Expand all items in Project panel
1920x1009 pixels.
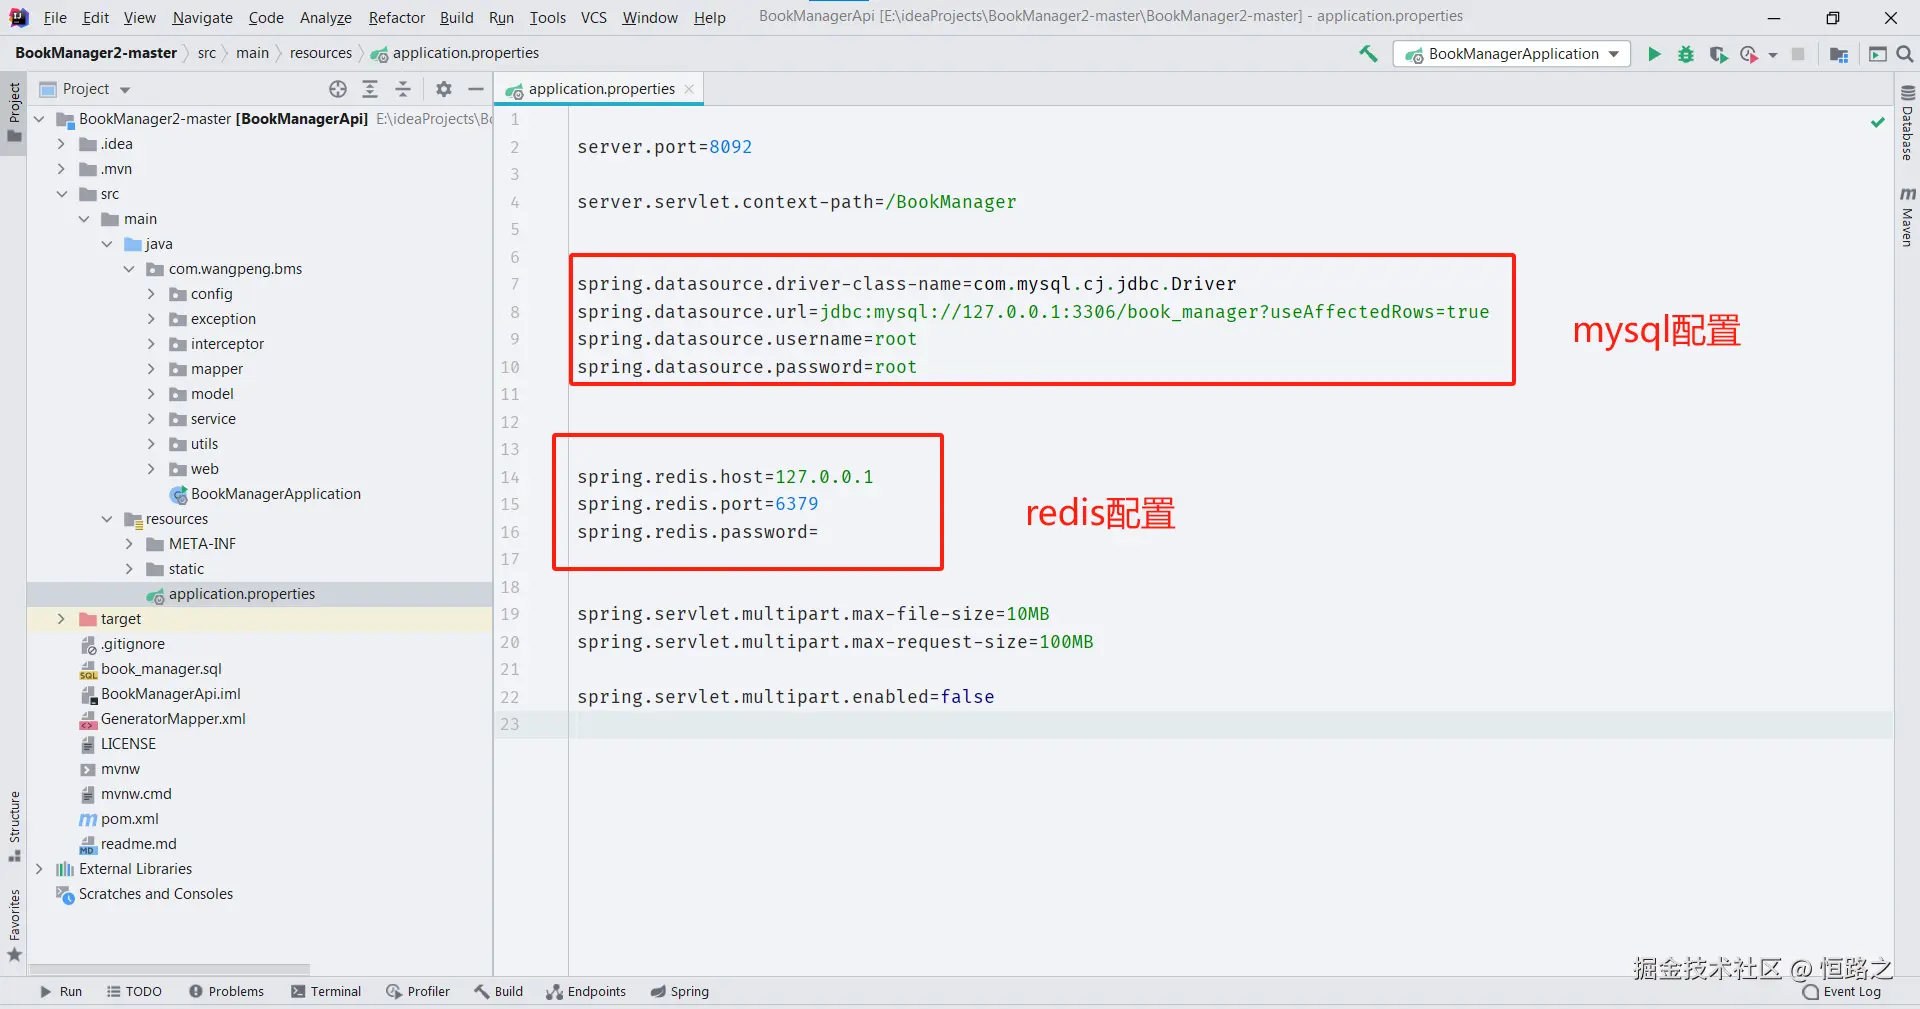370,89
